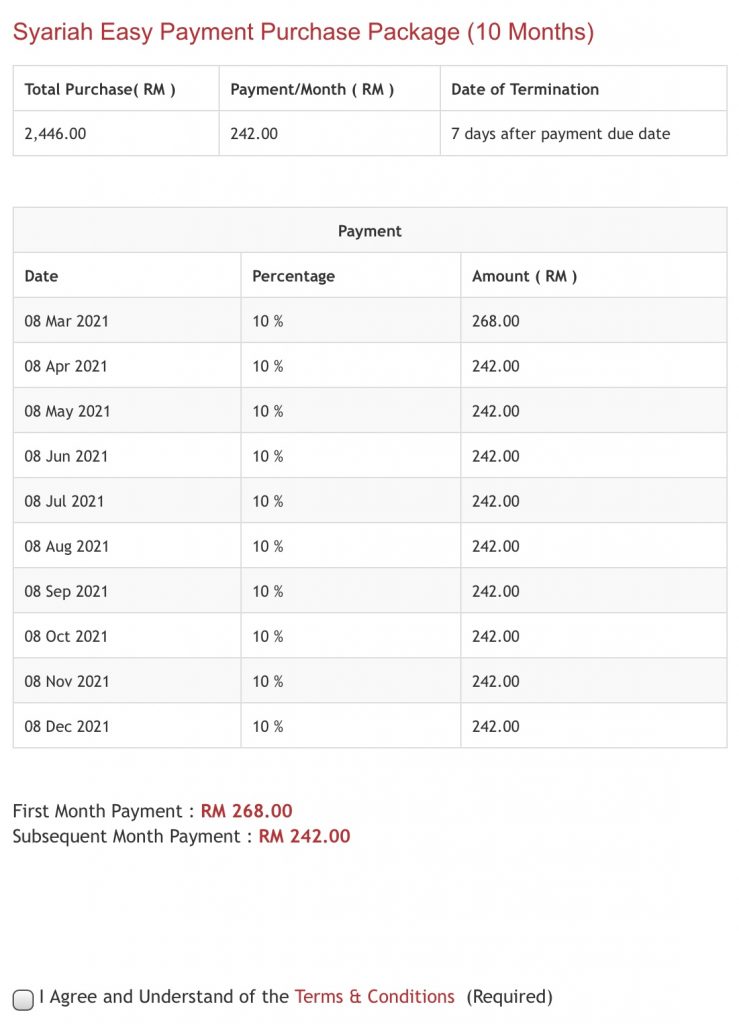Click the Percentage column header
Screen dimensions: 739x1024
[x=293, y=276]
